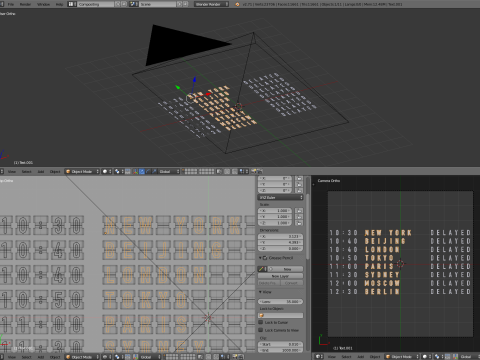Open View menu in top 3D viewport header

[x=12, y=171]
